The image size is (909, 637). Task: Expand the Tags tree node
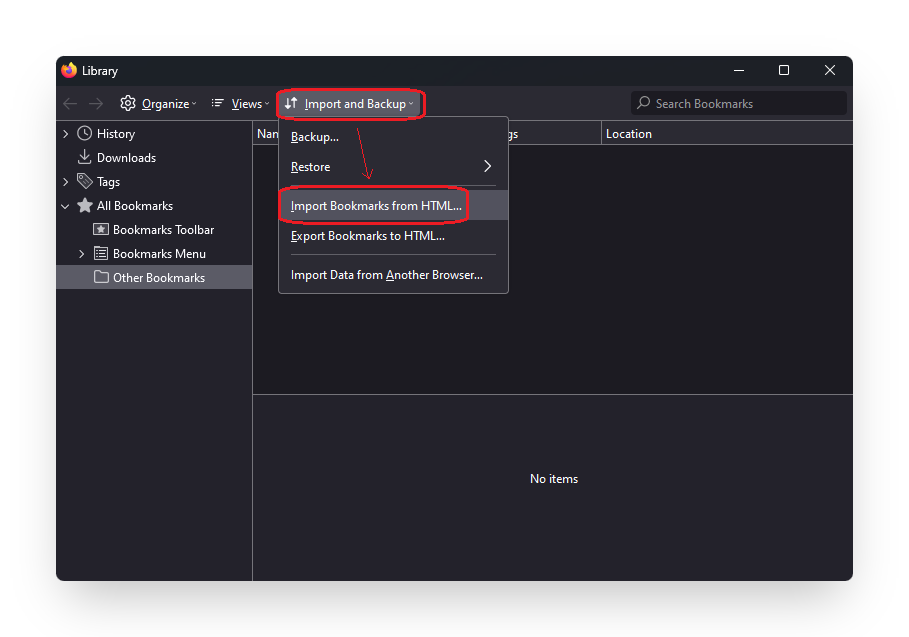[x=66, y=181]
